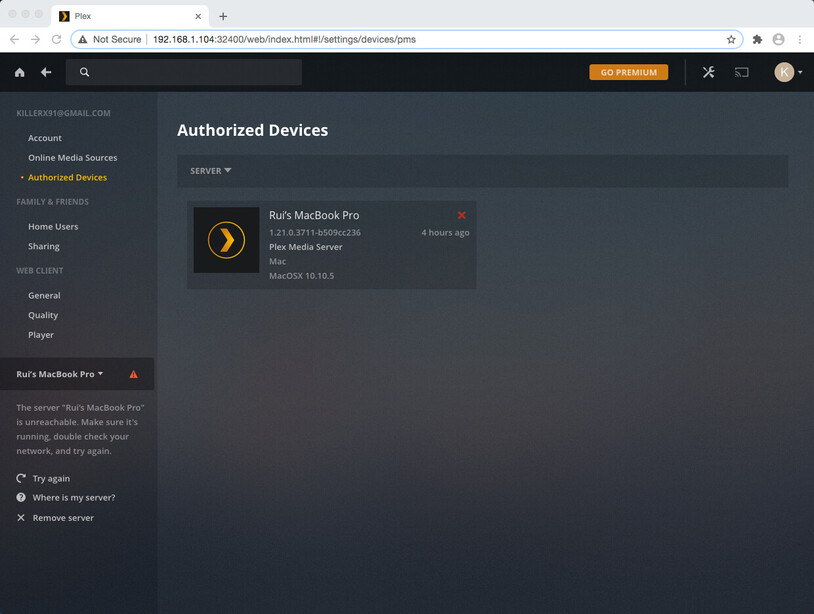
Task: Open Account settings
Action: pos(45,138)
